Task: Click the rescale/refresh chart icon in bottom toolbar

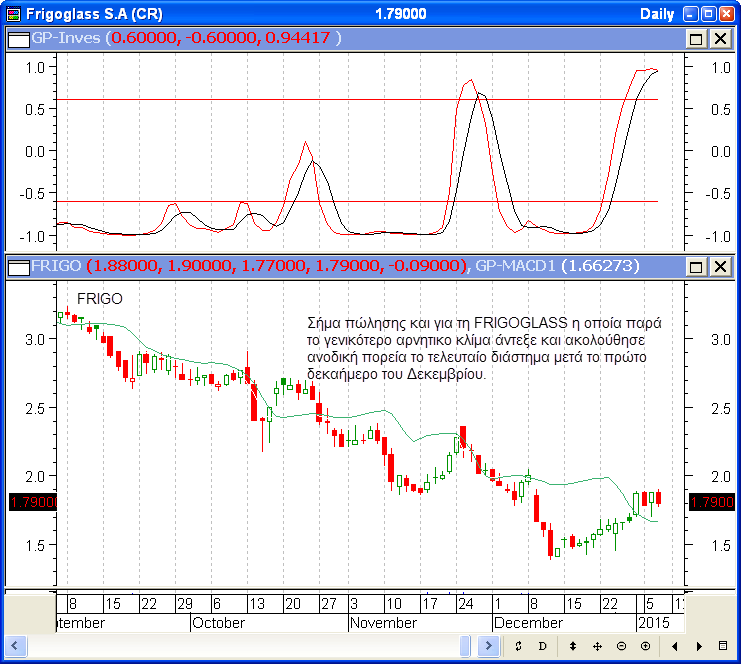Action: 518,646
